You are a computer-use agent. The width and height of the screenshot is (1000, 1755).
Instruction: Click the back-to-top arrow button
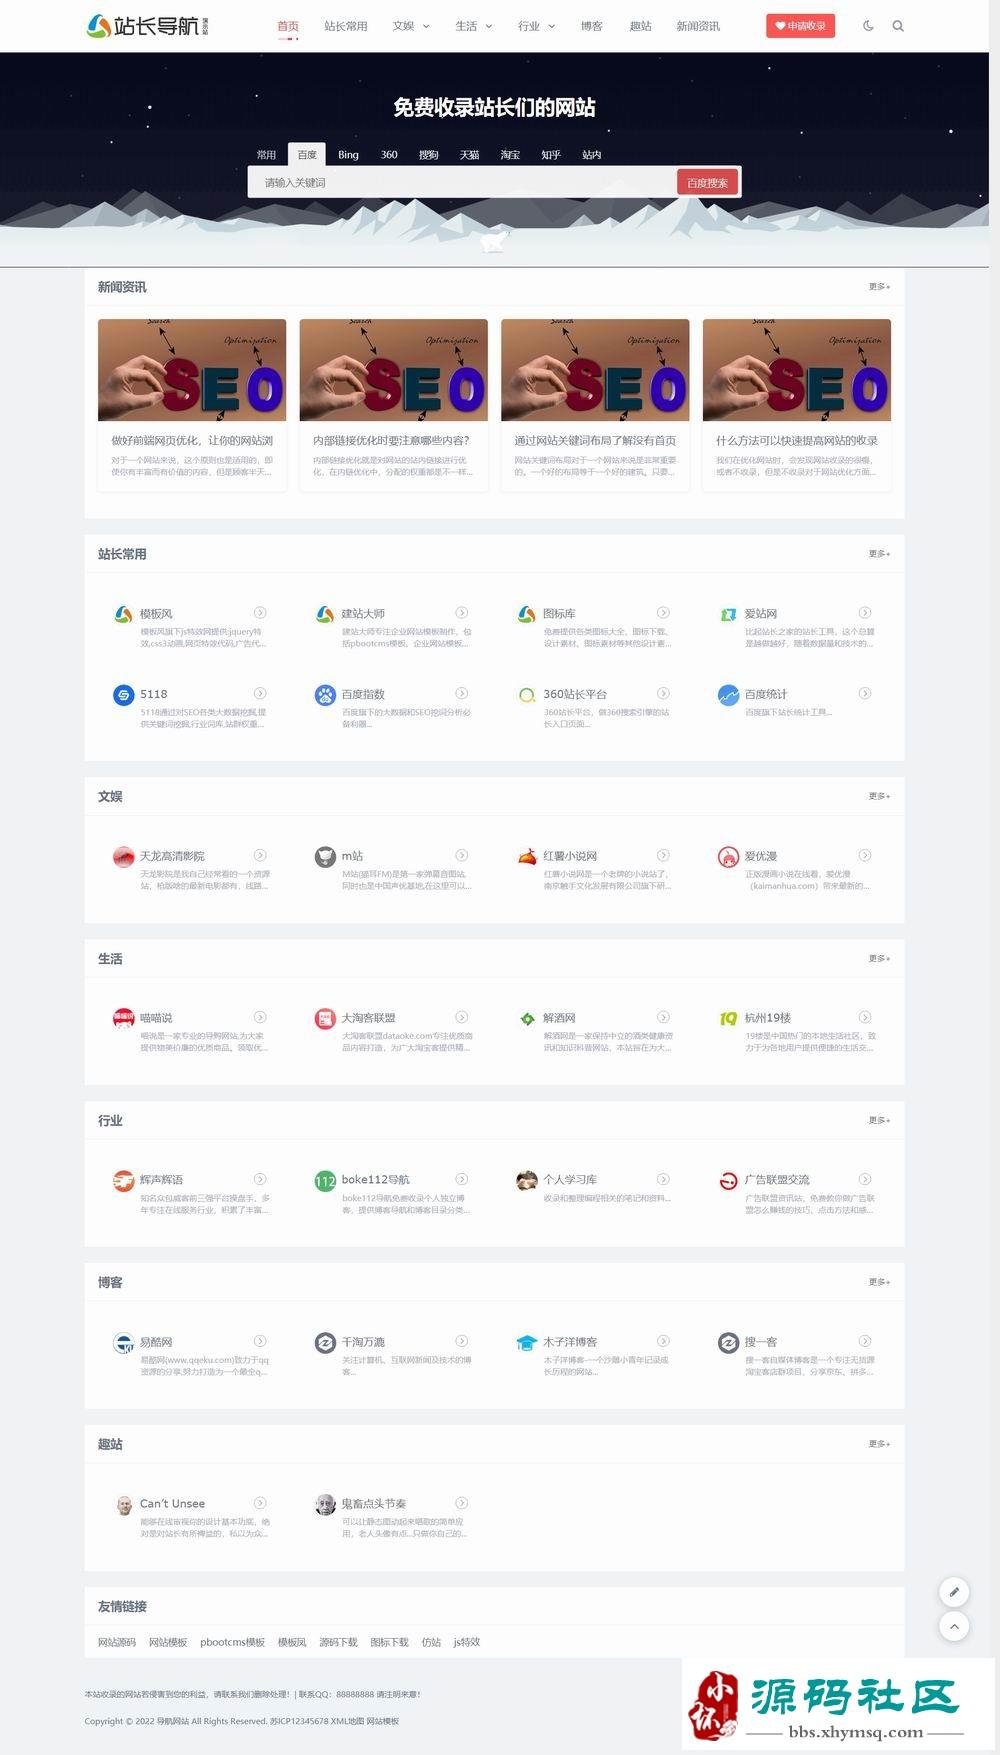954,1626
